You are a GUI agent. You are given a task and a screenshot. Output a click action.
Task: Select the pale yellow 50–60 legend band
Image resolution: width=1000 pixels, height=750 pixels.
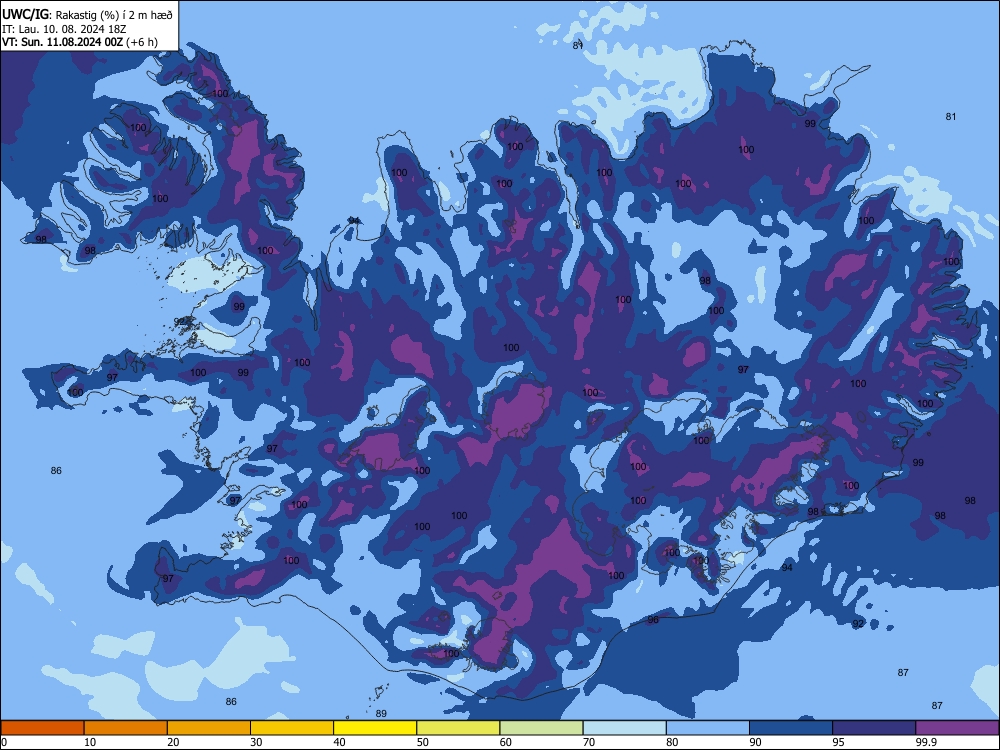458,728
